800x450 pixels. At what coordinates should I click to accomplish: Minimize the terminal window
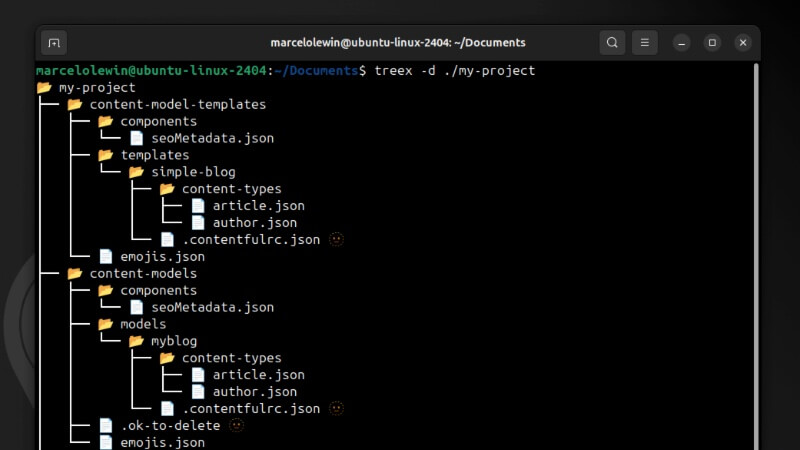[681, 43]
